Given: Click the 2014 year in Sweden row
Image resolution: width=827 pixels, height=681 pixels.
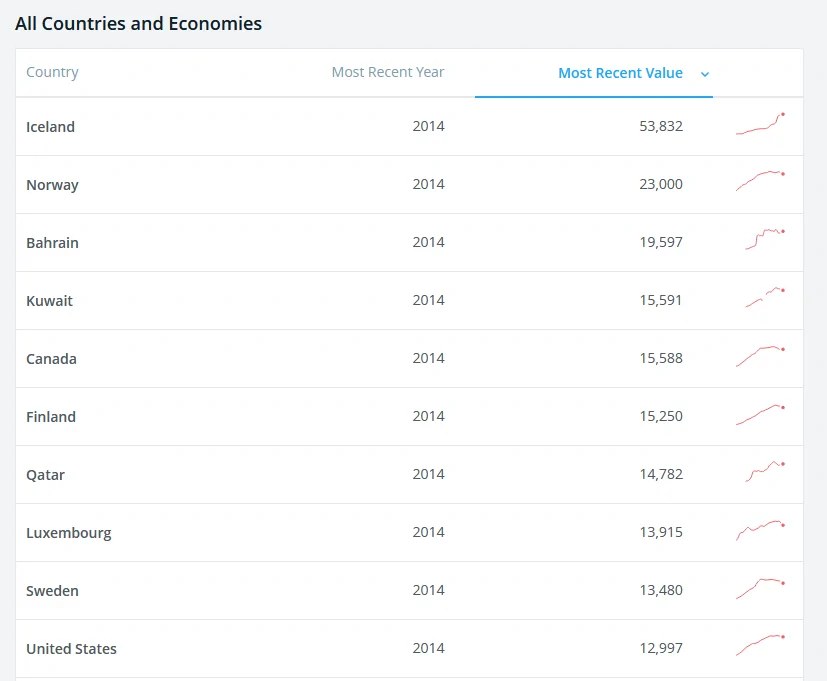Looking at the screenshot, I should (x=428, y=590).
